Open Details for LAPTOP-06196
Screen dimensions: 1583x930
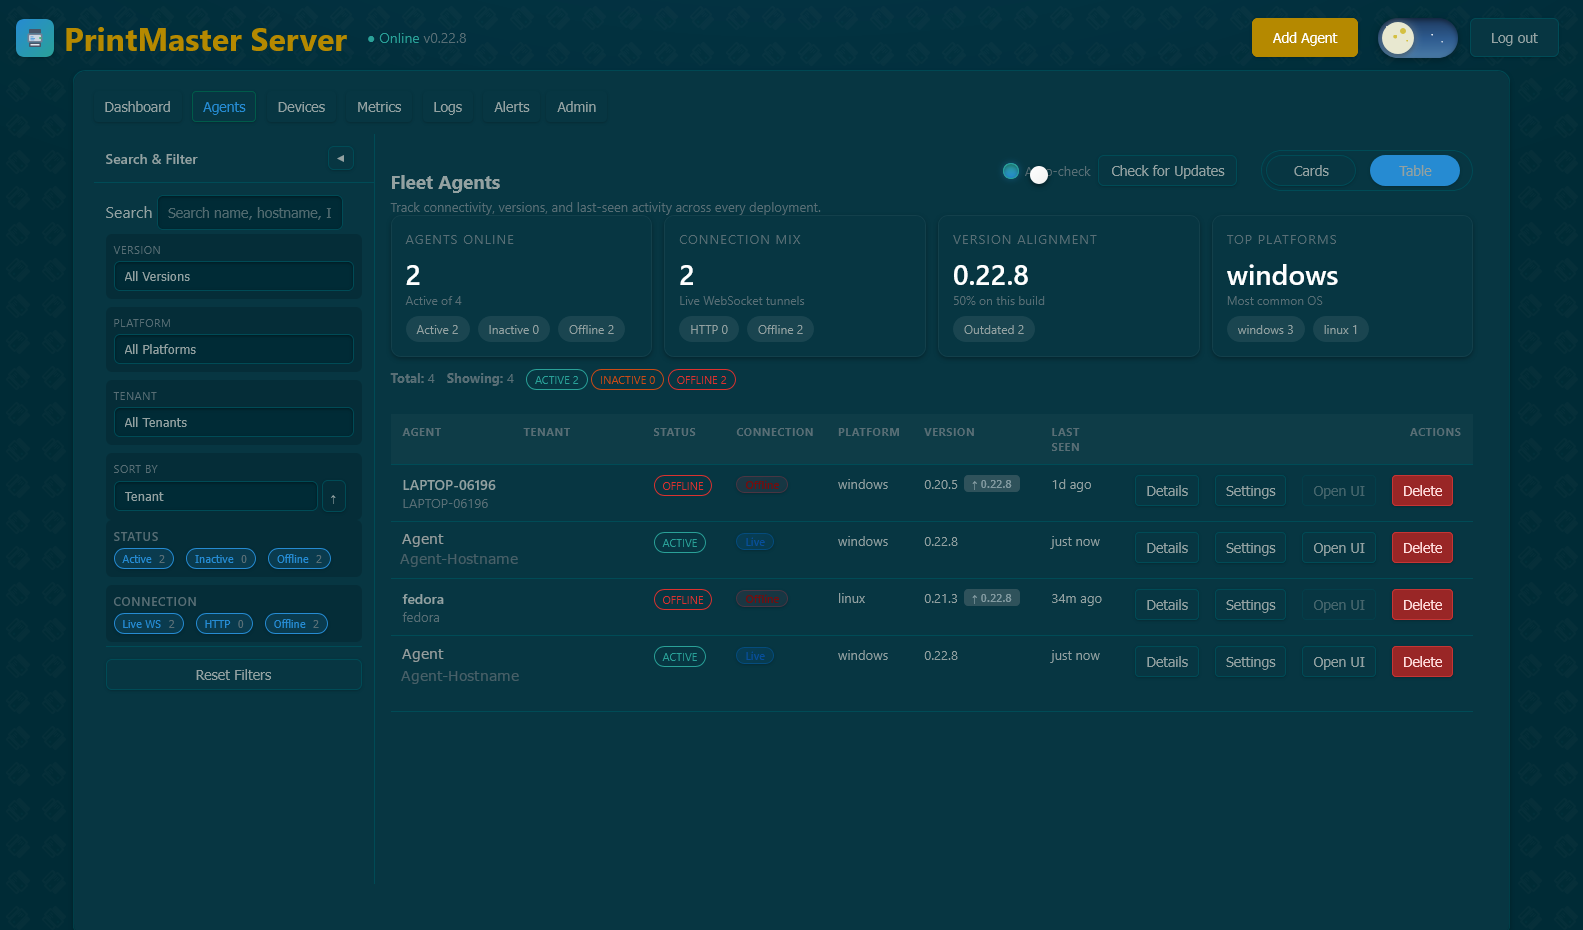pos(1167,491)
